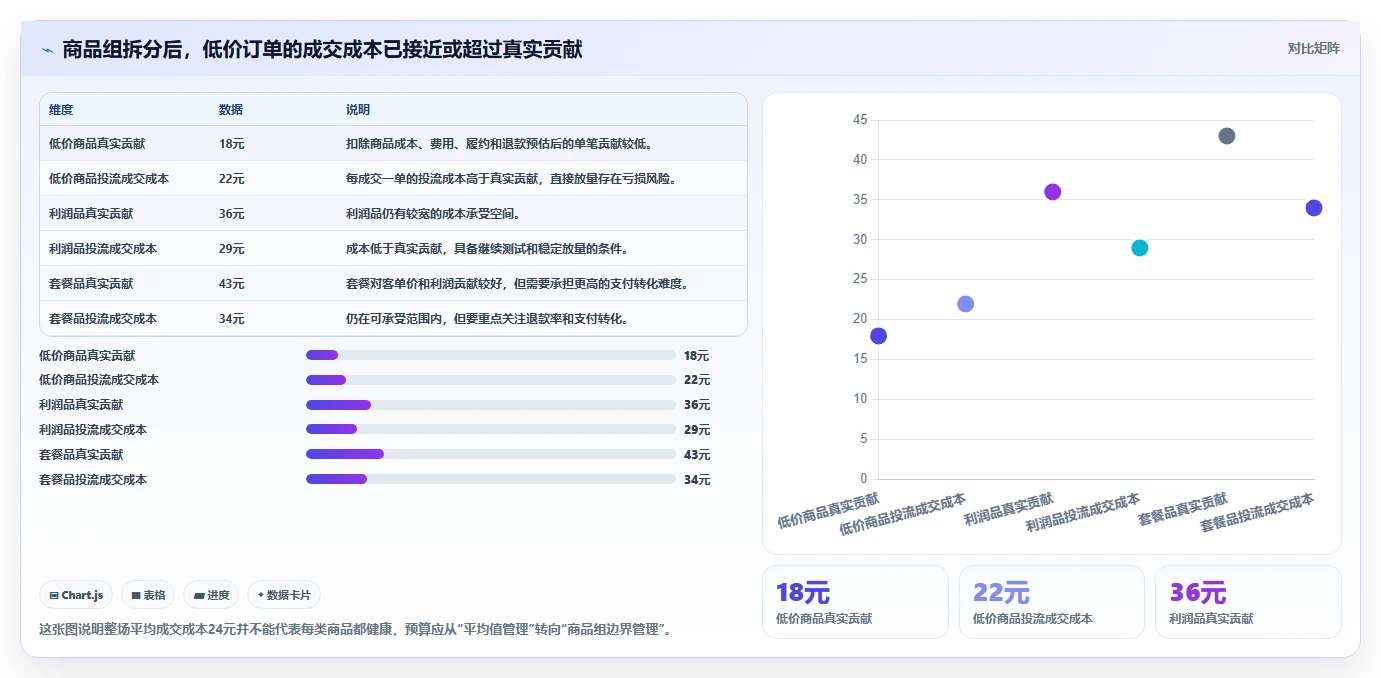Click the 套餐品投流成交成本 progress bar
Screen dimensions: 1381x678
tap(491, 479)
